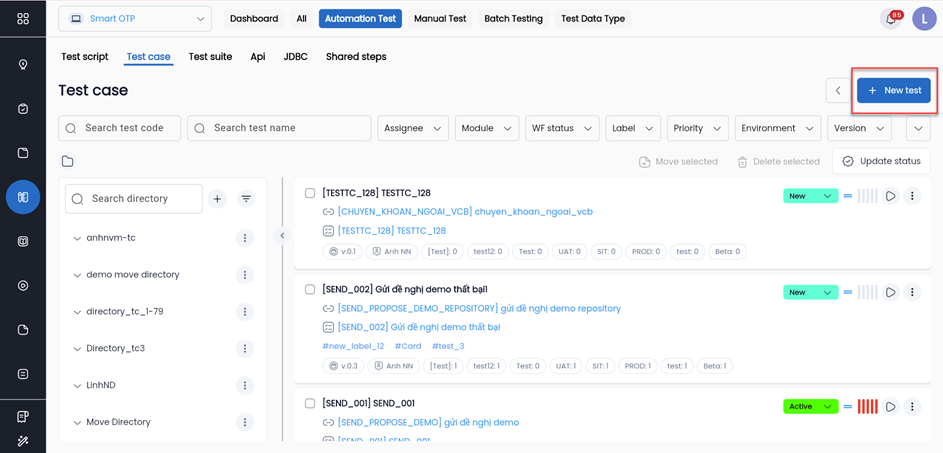Open the chuyen_khoan_ngoai_vcb link
This screenshot has width=943, height=453.
(465, 212)
